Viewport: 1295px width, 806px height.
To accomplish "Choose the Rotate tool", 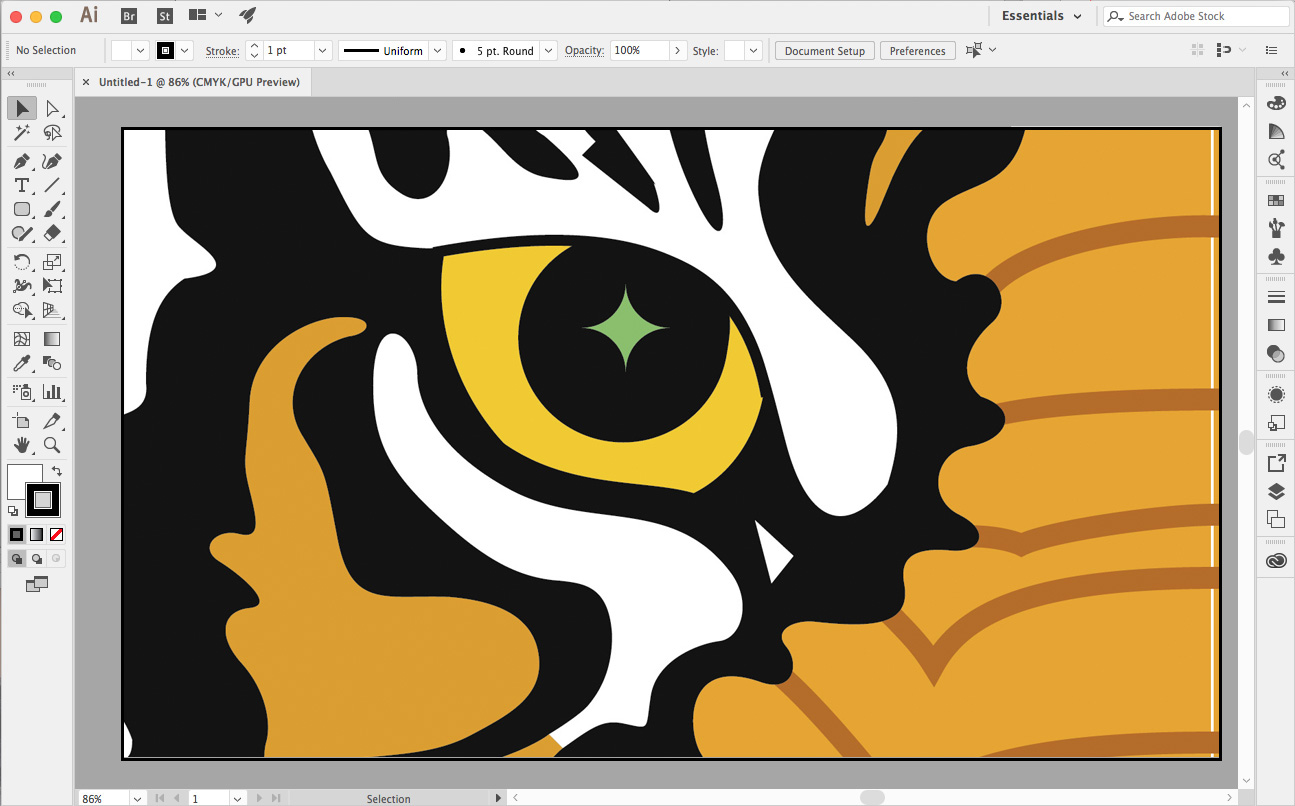I will click(22, 262).
